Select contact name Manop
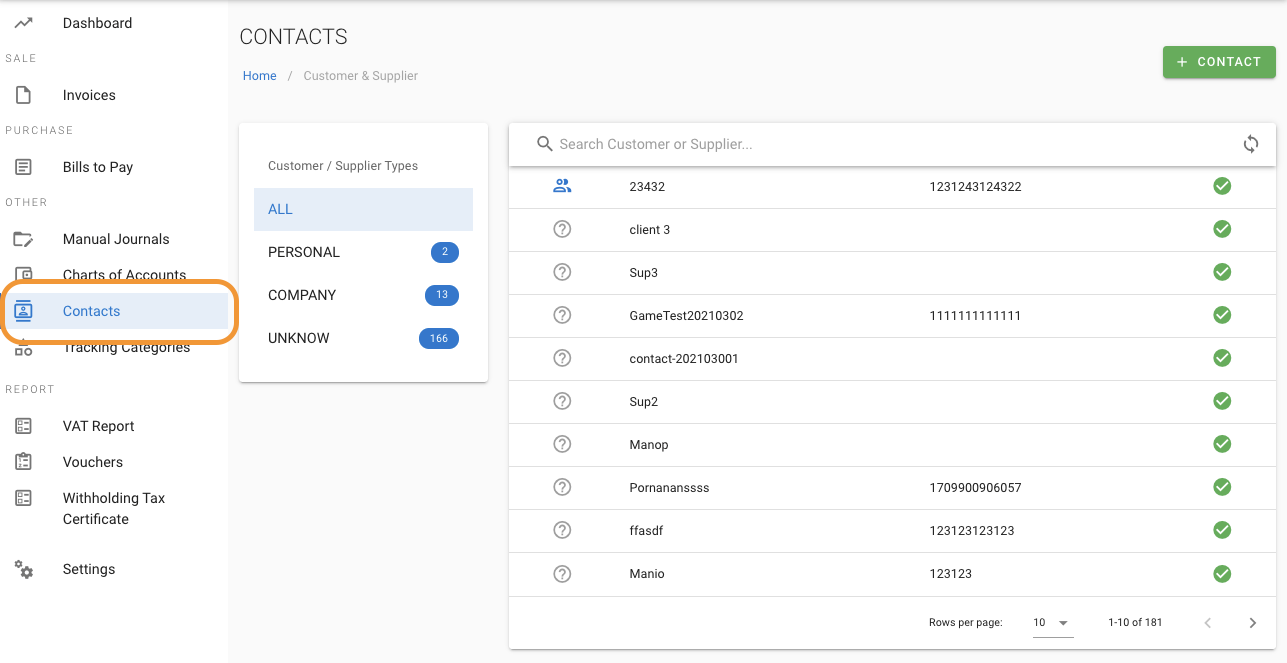 tap(649, 445)
